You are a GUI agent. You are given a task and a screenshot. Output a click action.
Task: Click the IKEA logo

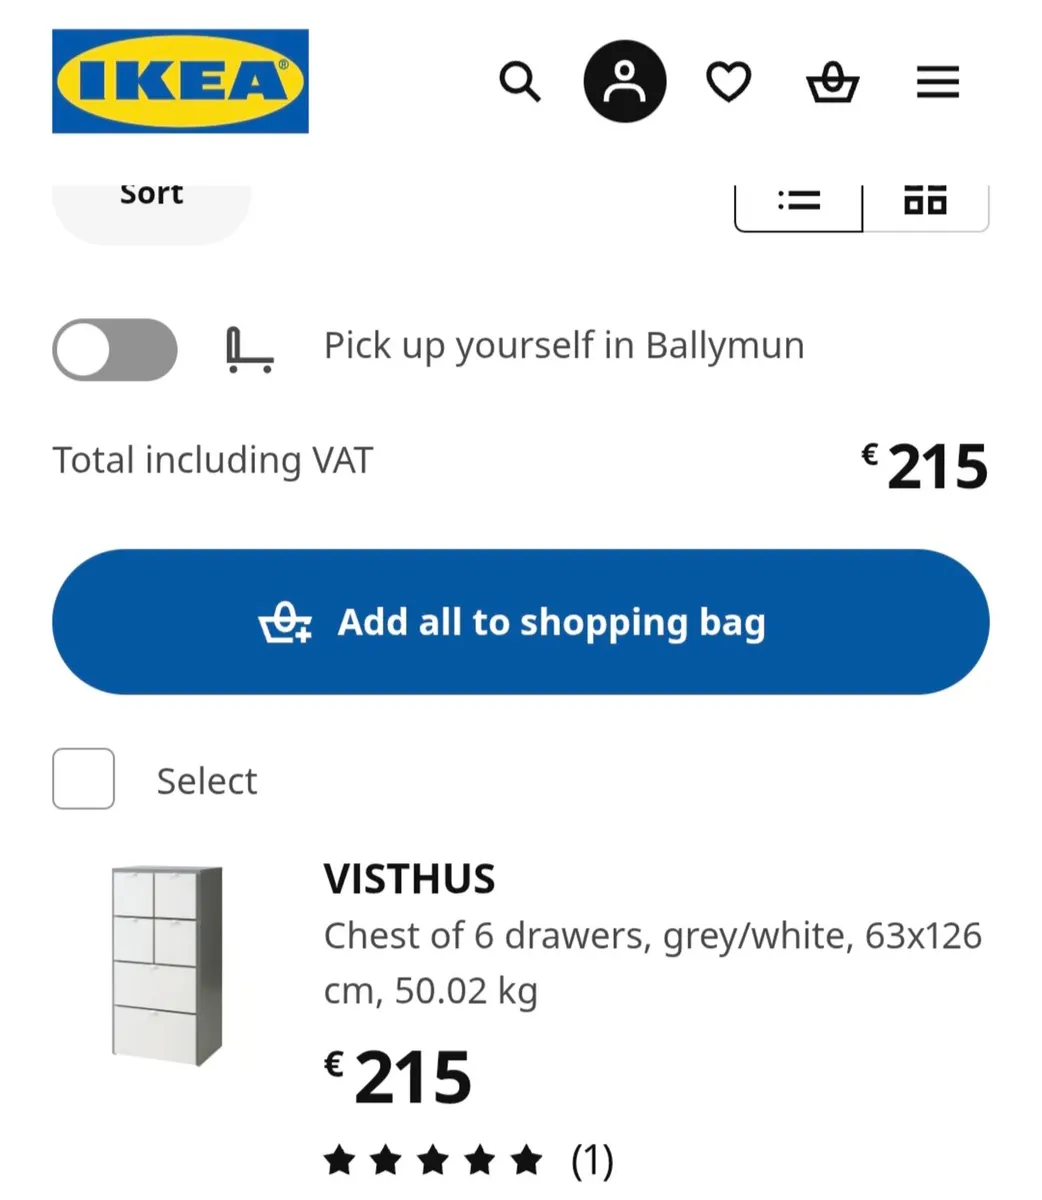(180, 81)
